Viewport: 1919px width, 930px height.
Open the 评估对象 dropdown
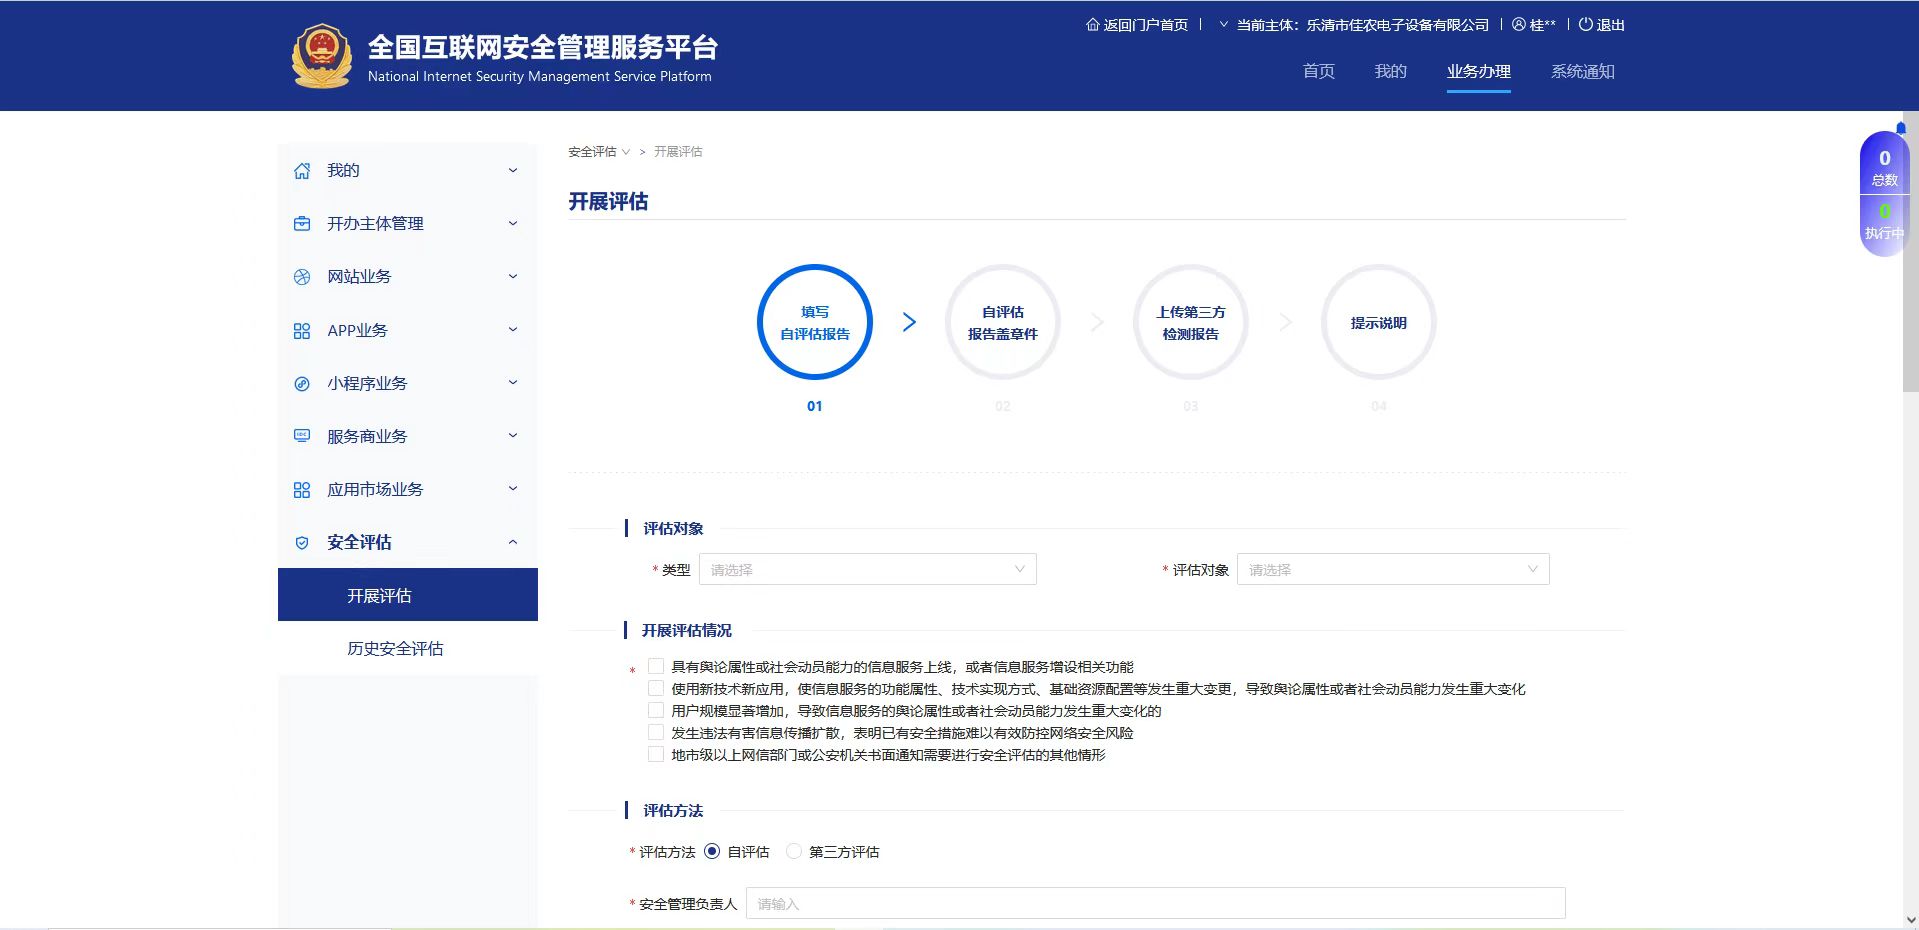click(x=1391, y=569)
